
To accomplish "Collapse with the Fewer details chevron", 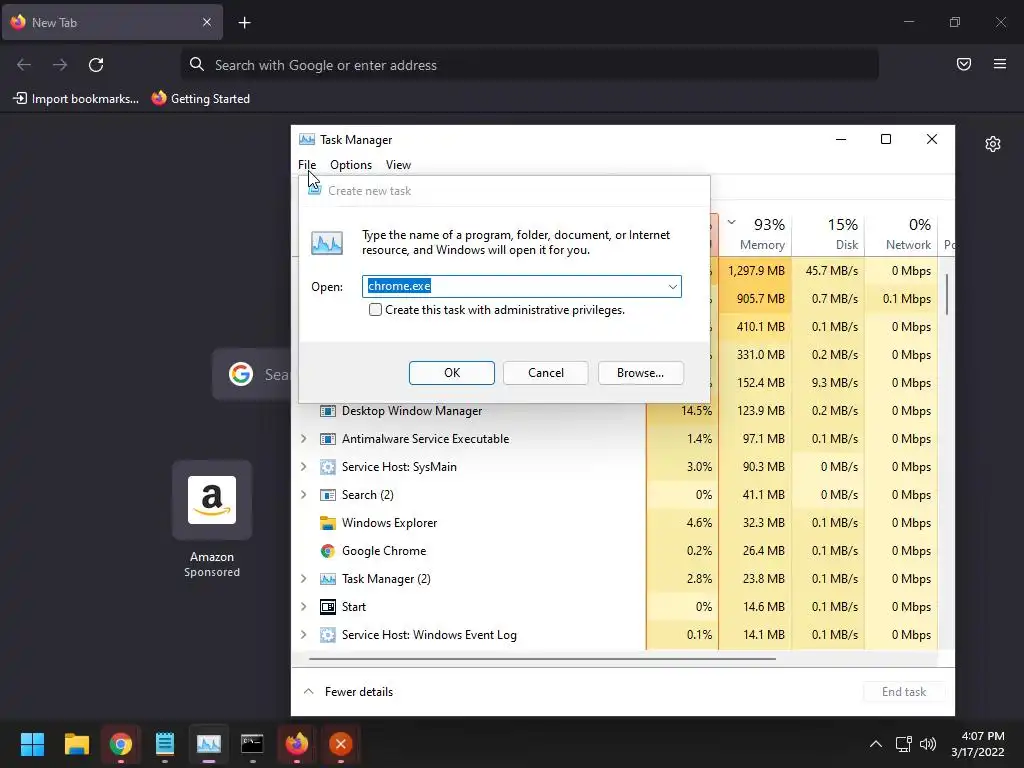I will [x=309, y=692].
